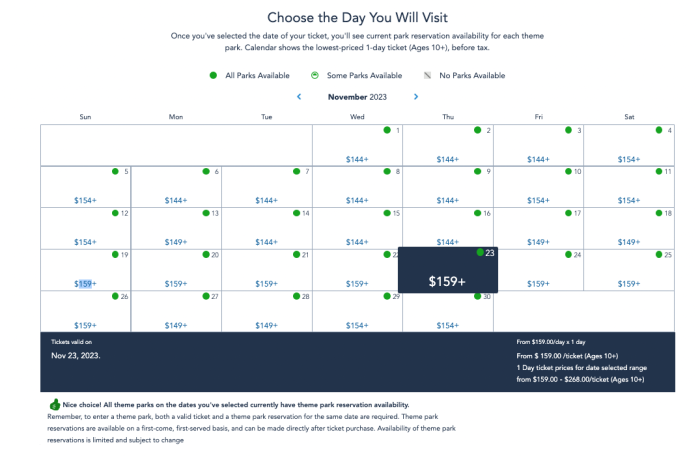Select Saturday November 11 at $154+
The height and width of the screenshot is (456, 700).
629,186
